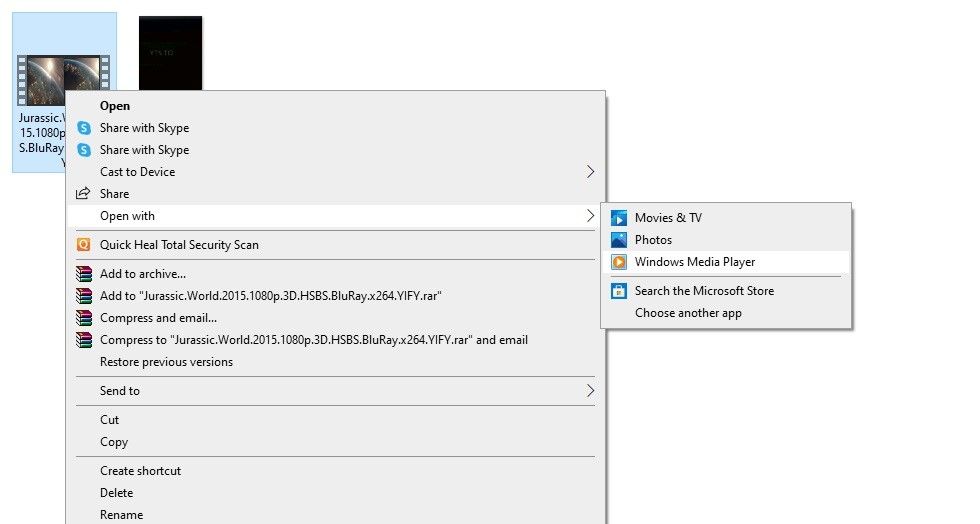Click the first Share with Skype icon
Viewport: 980px width, 524px height.
click(x=84, y=128)
